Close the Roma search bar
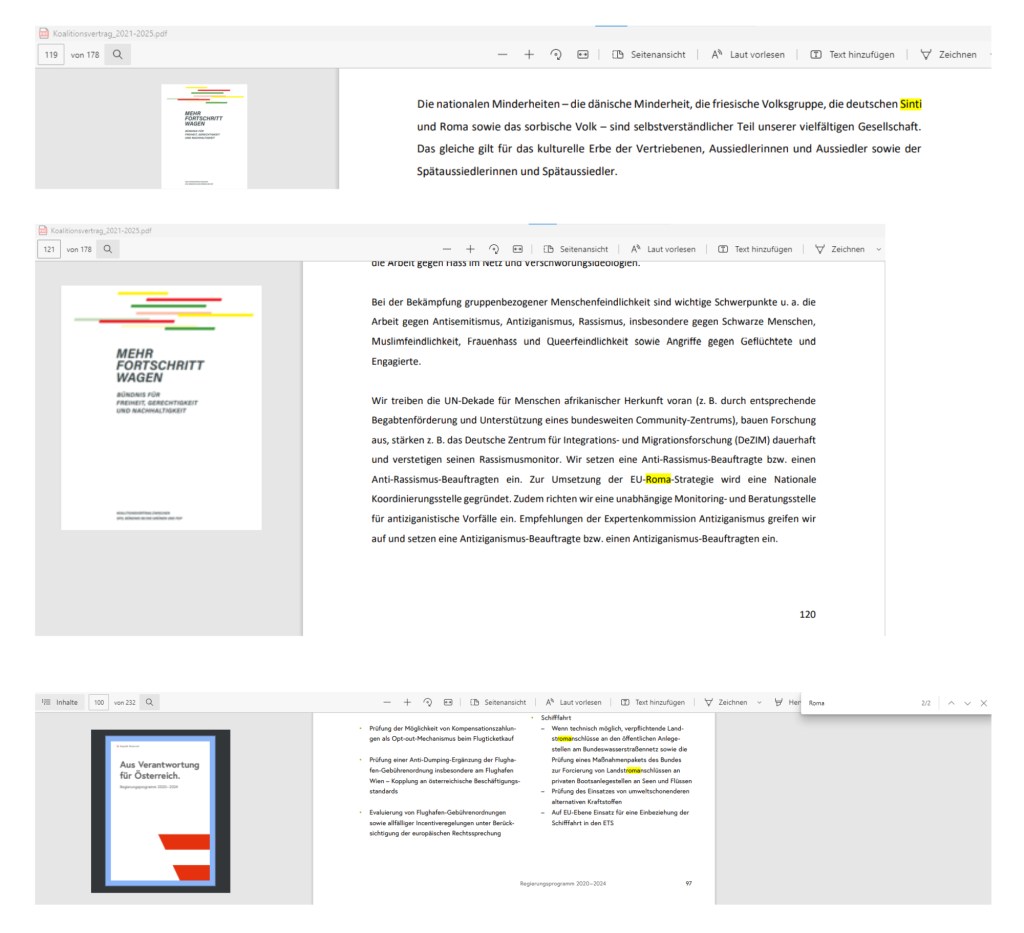 tap(983, 703)
